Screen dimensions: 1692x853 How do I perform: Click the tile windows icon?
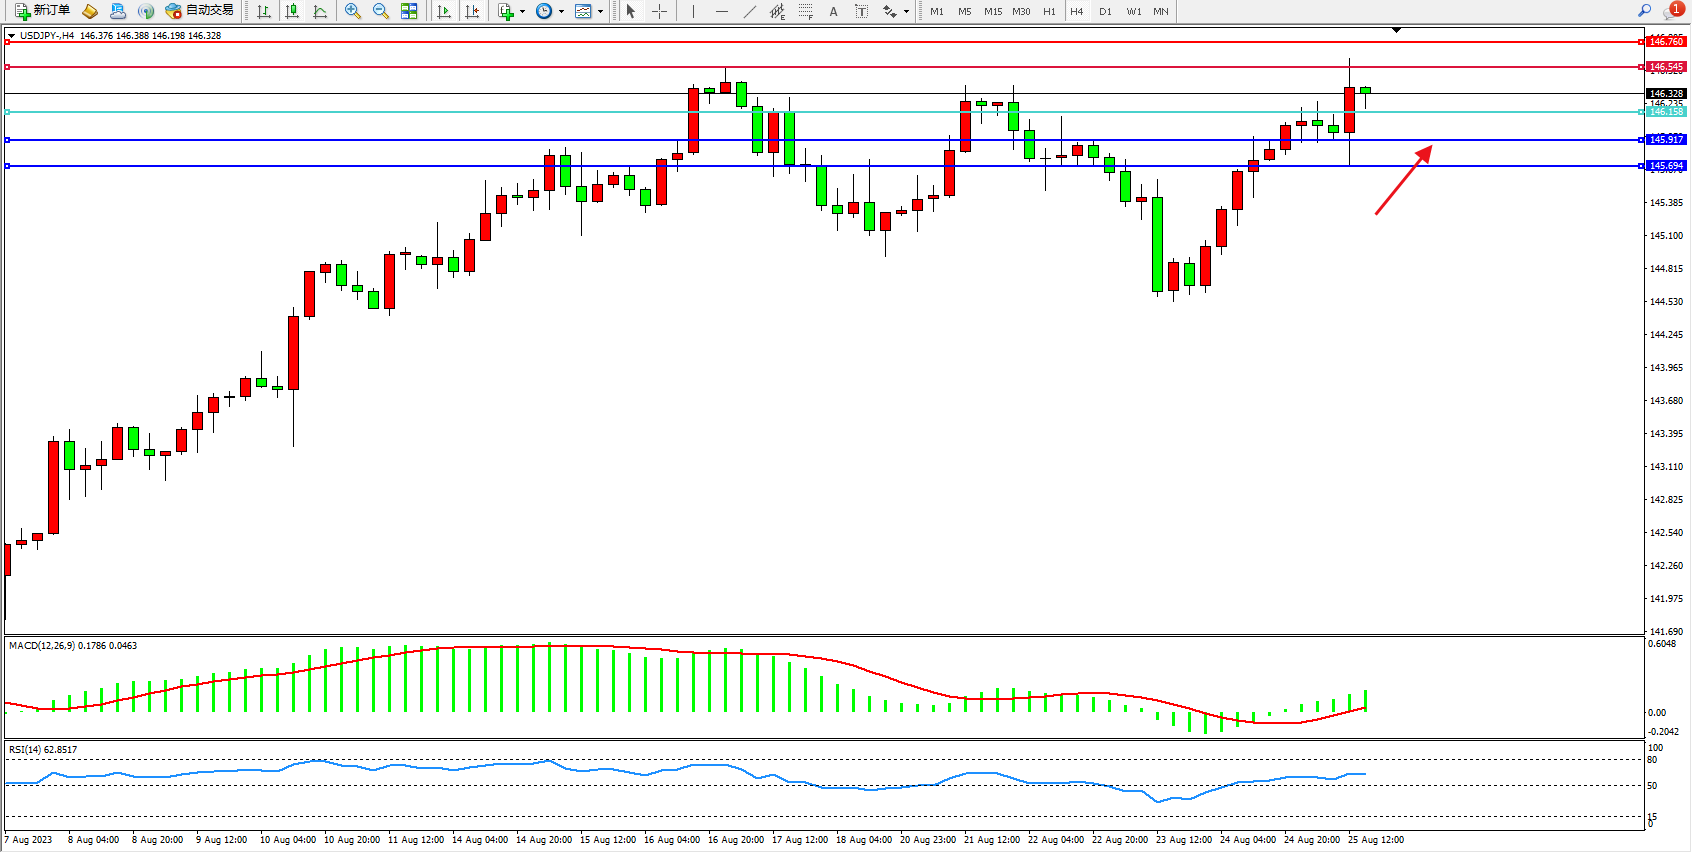[x=409, y=11]
